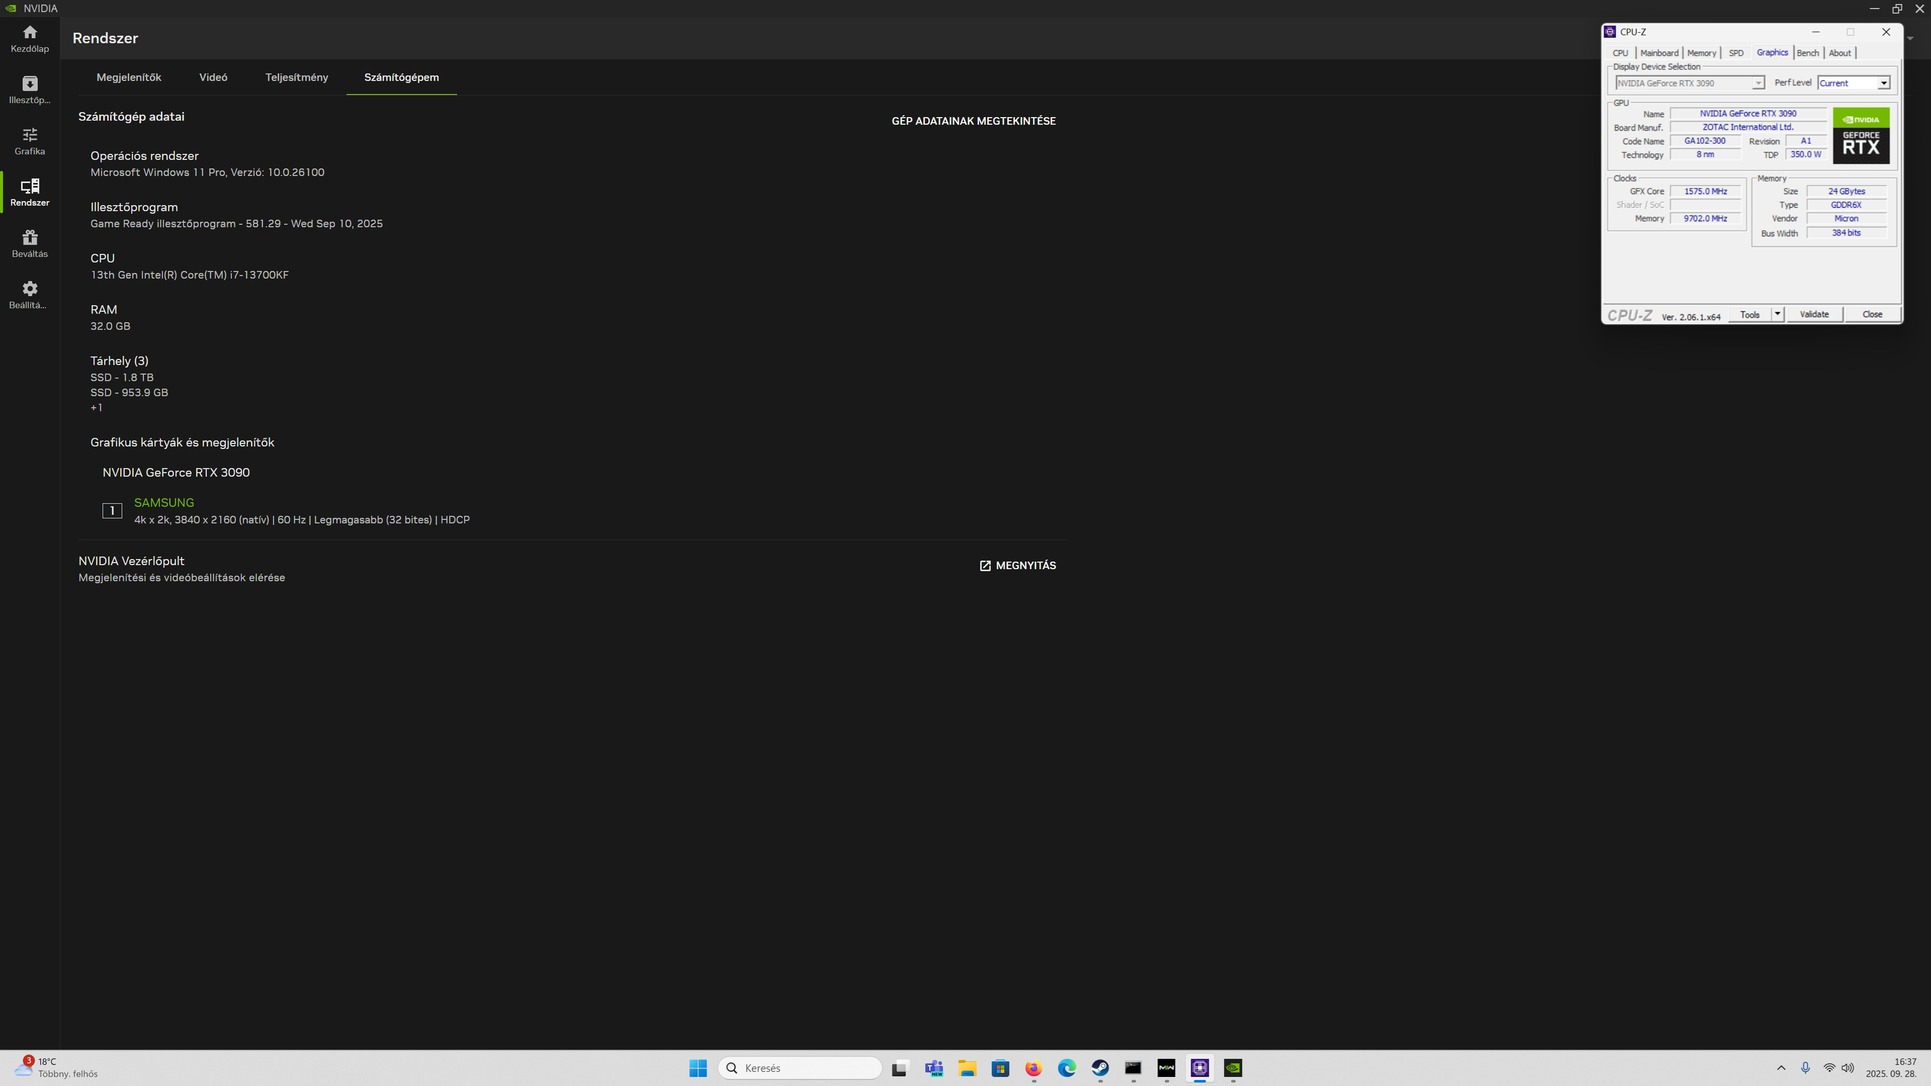Click the Firefox icon in taskbar
Image resolution: width=1931 pixels, height=1086 pixels.
coord(1033,1068)
